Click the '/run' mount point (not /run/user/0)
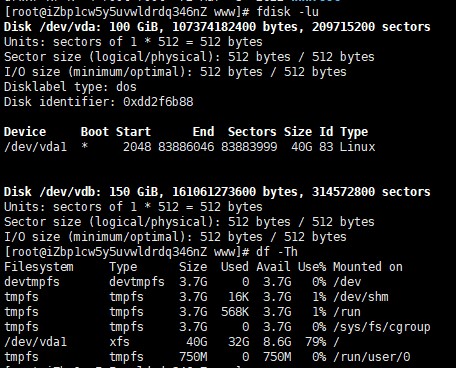Screen dimensions: 456x368 [347, 312]
